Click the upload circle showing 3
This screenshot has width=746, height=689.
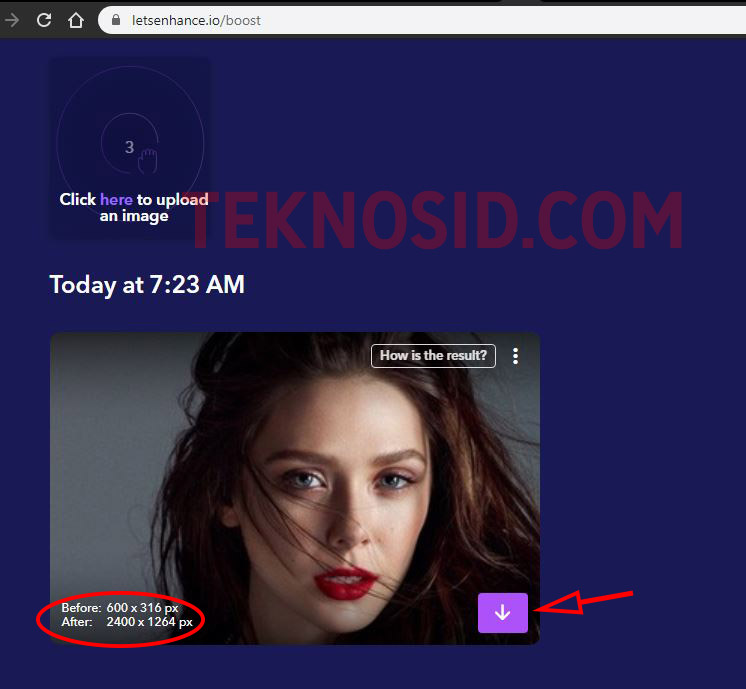(129, 144)
